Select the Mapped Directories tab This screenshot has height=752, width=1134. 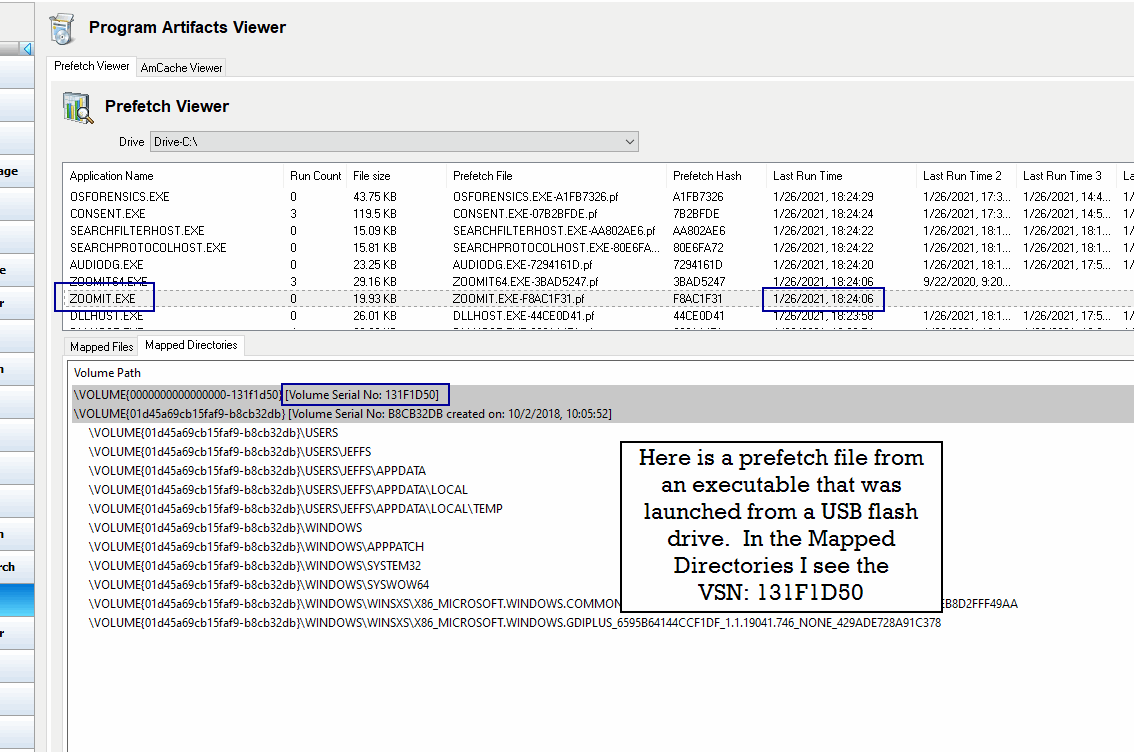191,345
